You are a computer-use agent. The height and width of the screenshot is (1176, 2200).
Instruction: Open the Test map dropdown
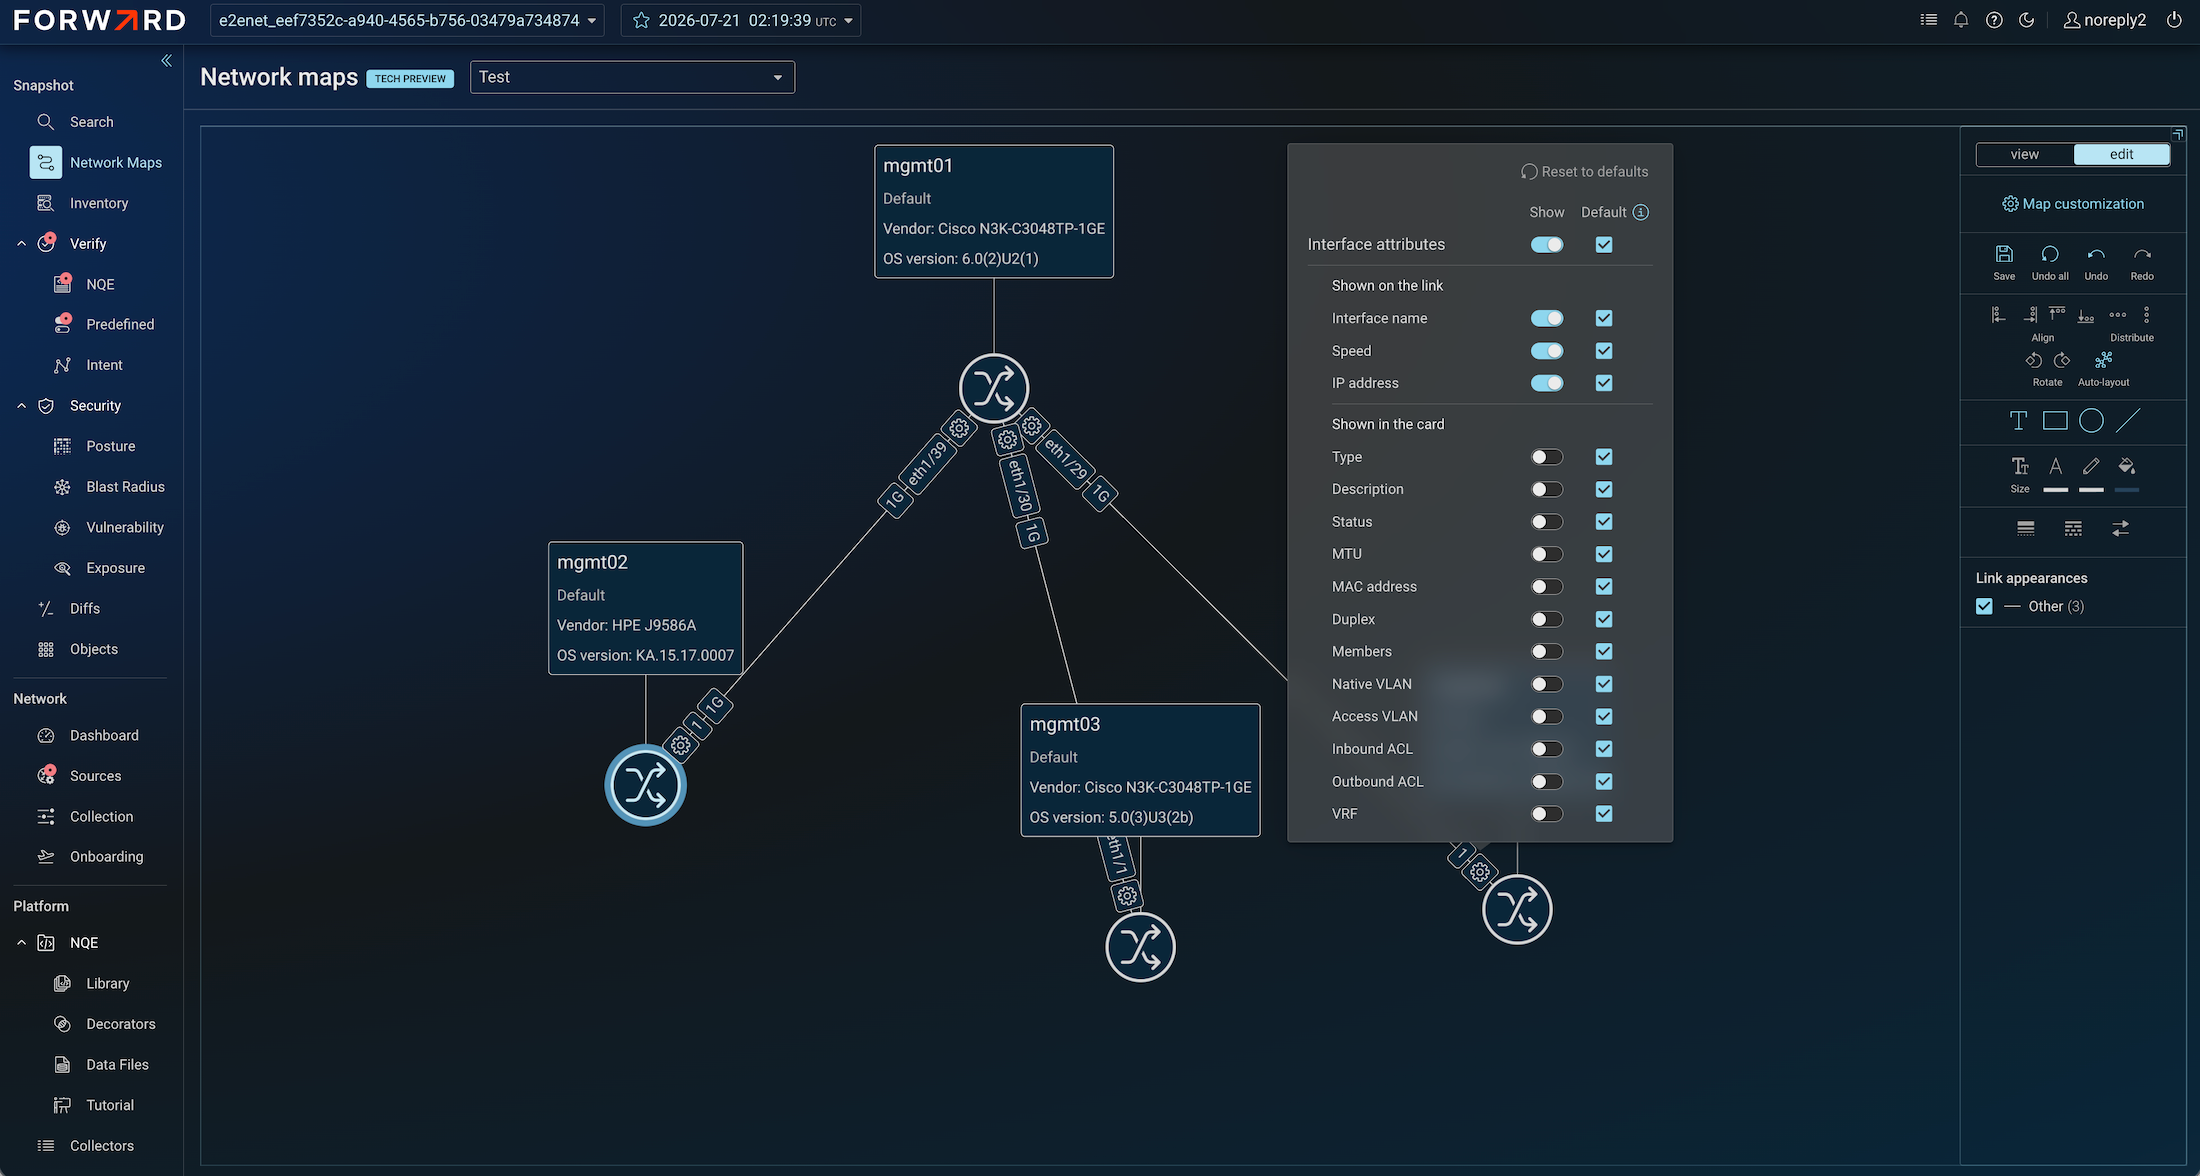coord(632,77)
